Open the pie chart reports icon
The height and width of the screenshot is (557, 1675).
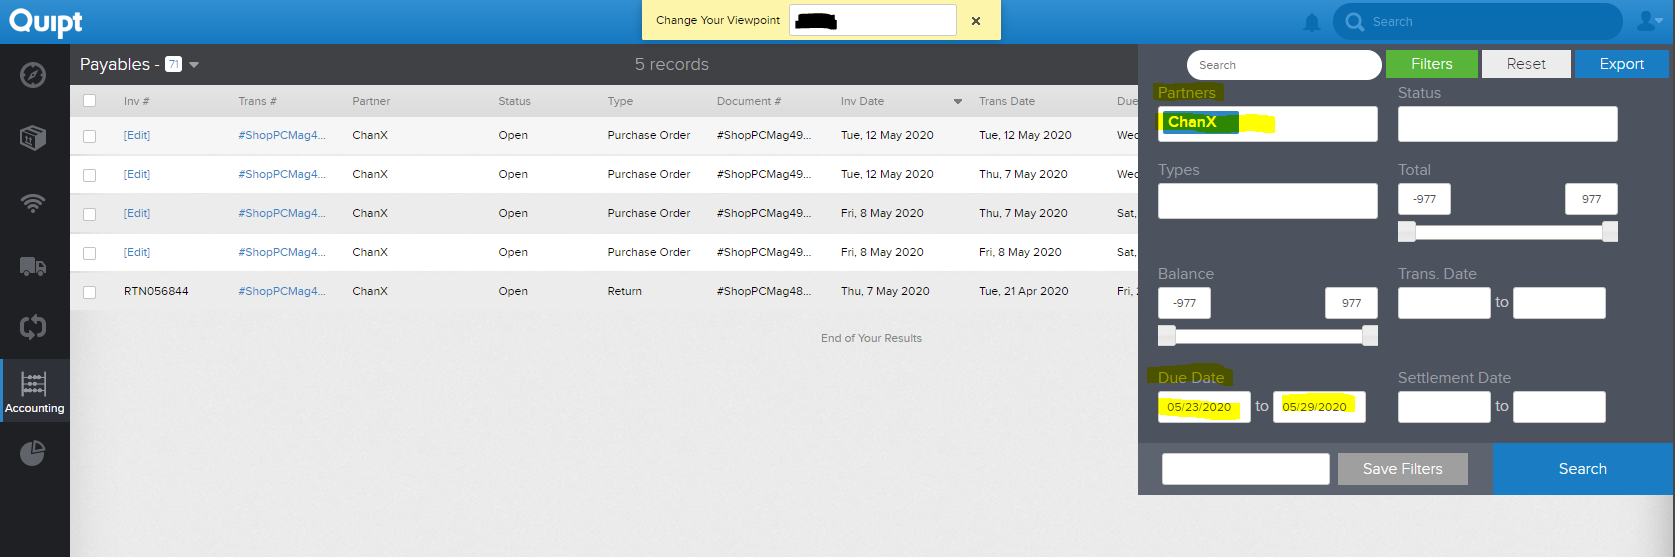(x=33, y=453)
